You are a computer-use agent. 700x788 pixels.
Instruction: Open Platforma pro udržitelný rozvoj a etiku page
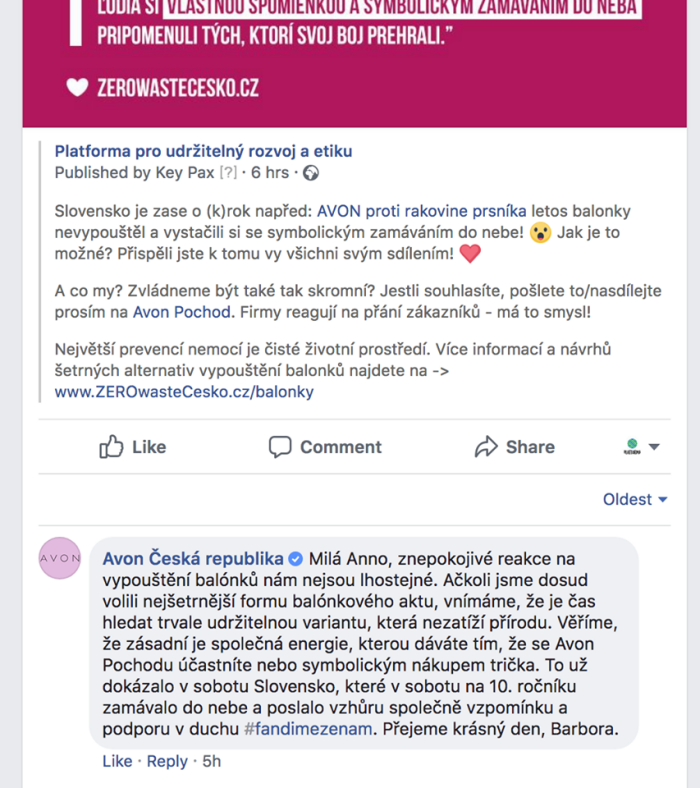(204, 151)
